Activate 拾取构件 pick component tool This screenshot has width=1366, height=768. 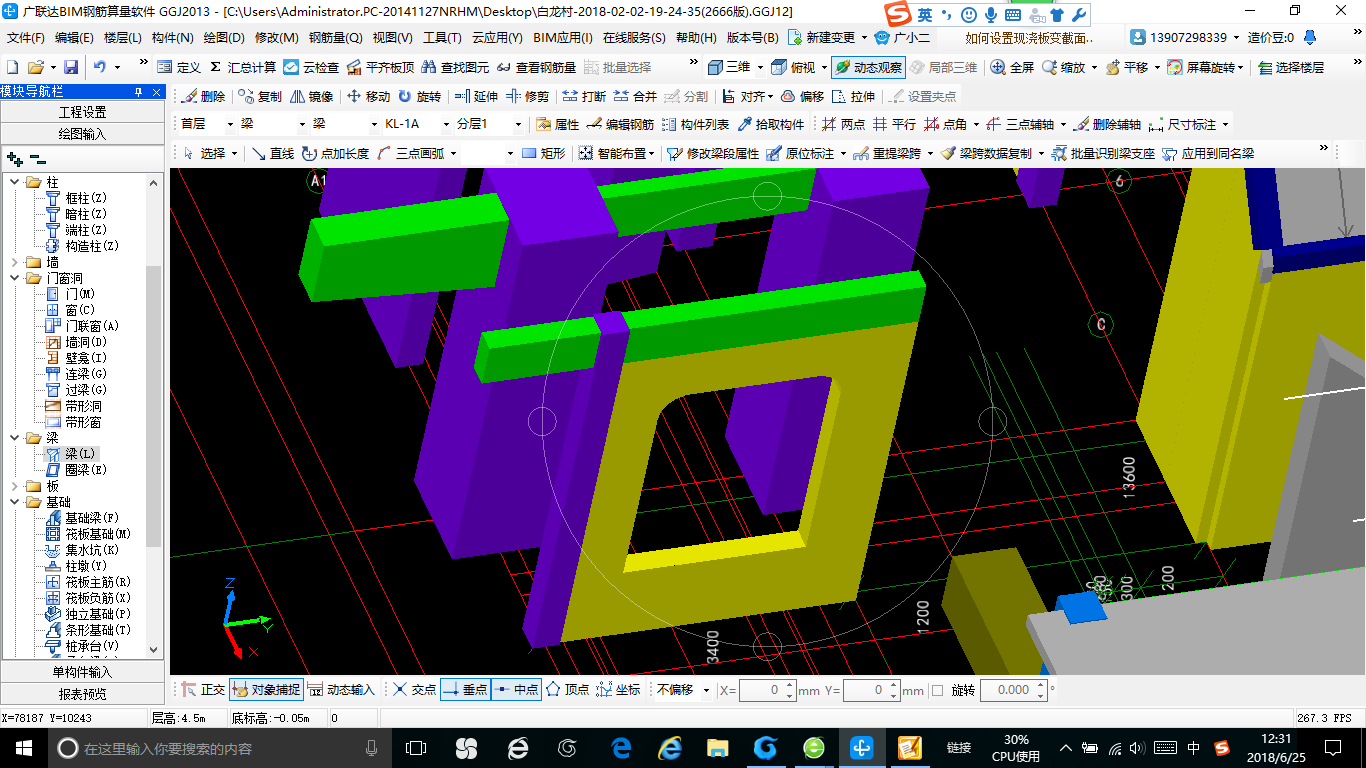770,124
